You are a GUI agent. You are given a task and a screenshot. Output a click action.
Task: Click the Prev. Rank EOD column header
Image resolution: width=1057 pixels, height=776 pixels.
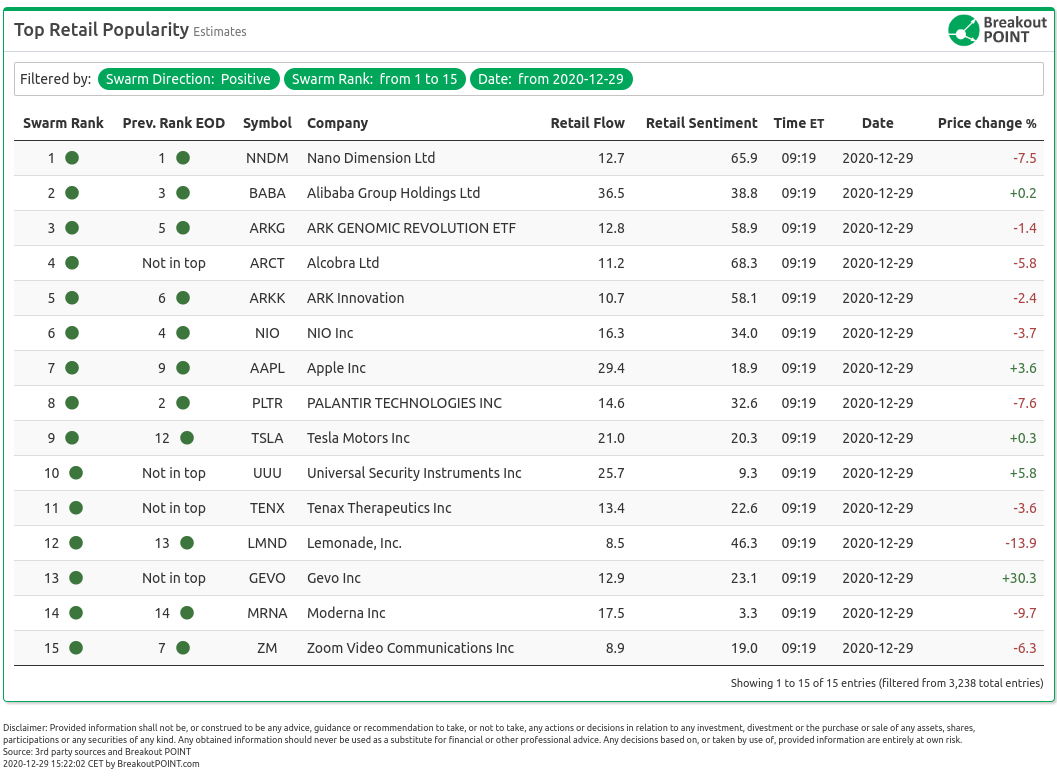click(x=173, y=123)
